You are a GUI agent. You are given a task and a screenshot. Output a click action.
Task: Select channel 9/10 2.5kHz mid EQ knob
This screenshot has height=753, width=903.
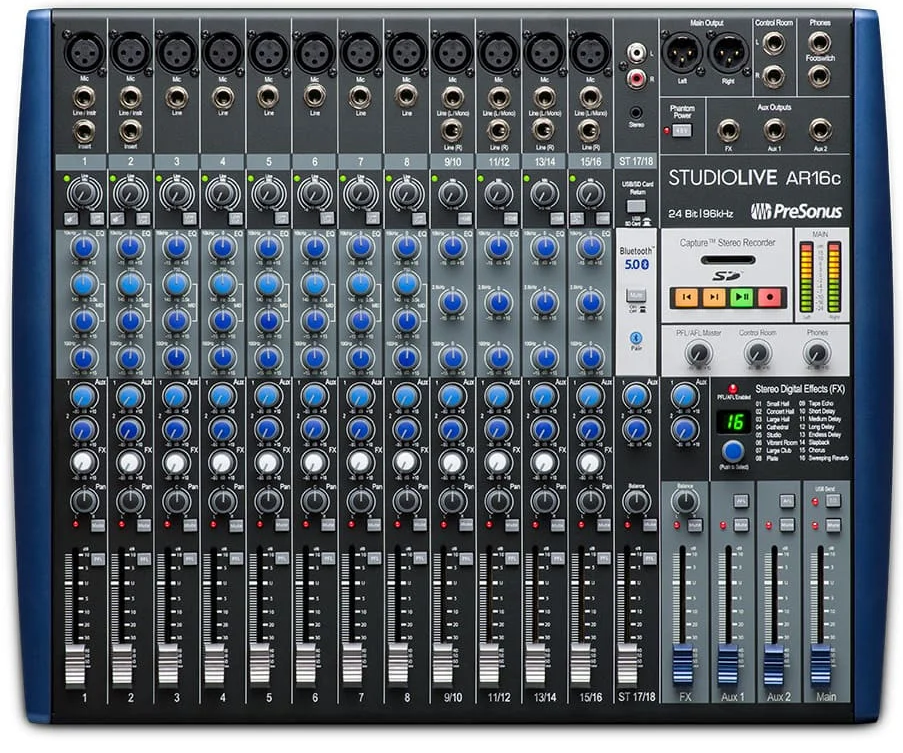coord(453,302)
